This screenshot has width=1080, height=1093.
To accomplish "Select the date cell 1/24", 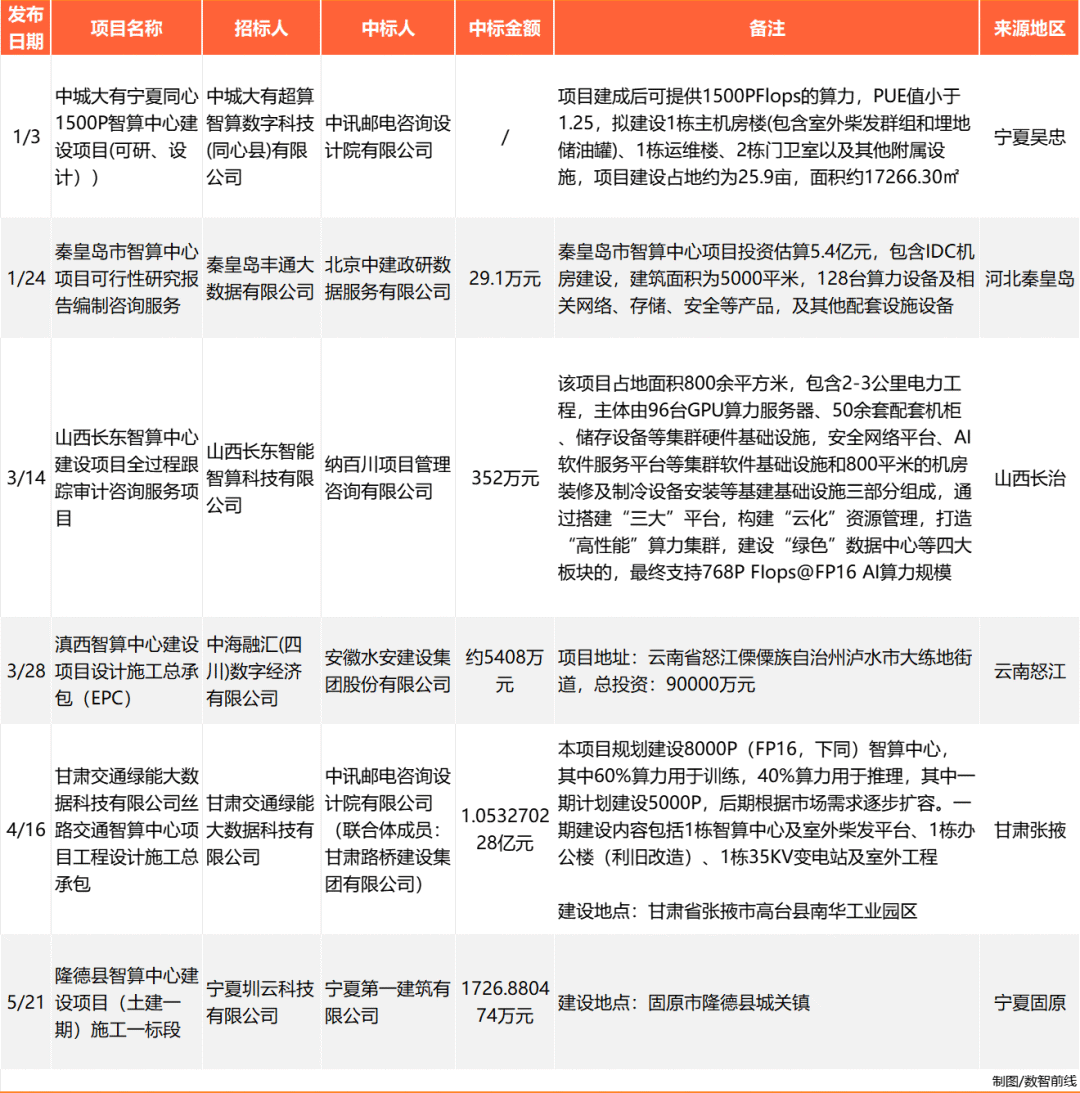I will click(26, 278).
